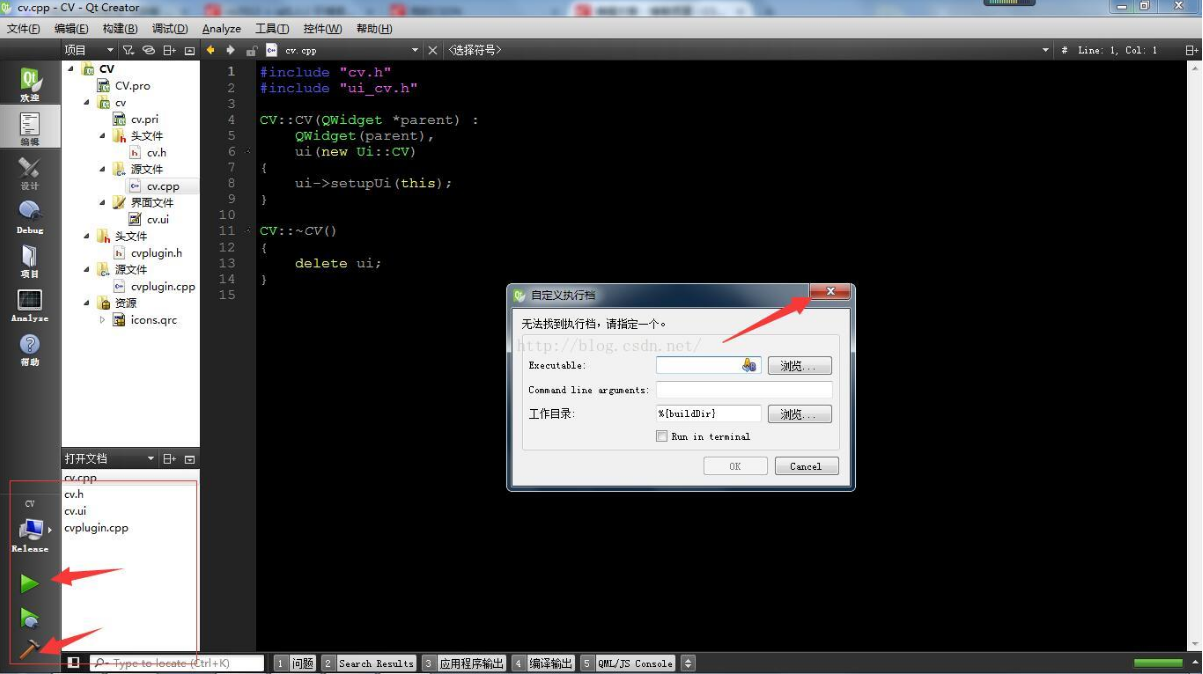Screen dimensions: 1203x674
Task: Close the open documents pane
Action: (x=189, y=459)
